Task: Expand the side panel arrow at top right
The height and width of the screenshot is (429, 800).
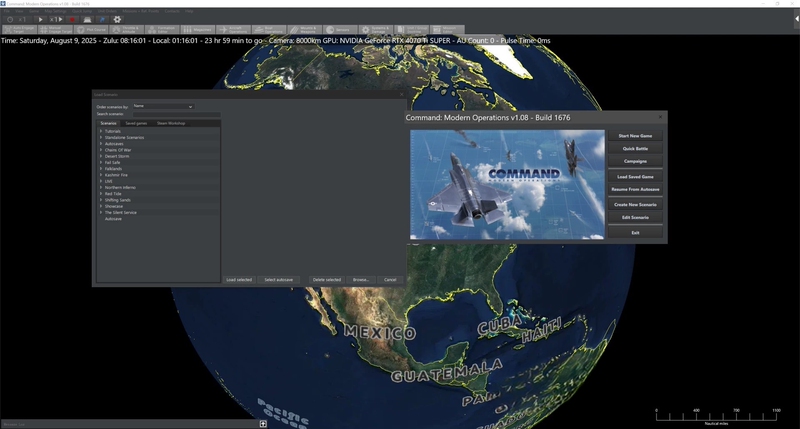Action: pyautogui.click(x=796, y=19)
